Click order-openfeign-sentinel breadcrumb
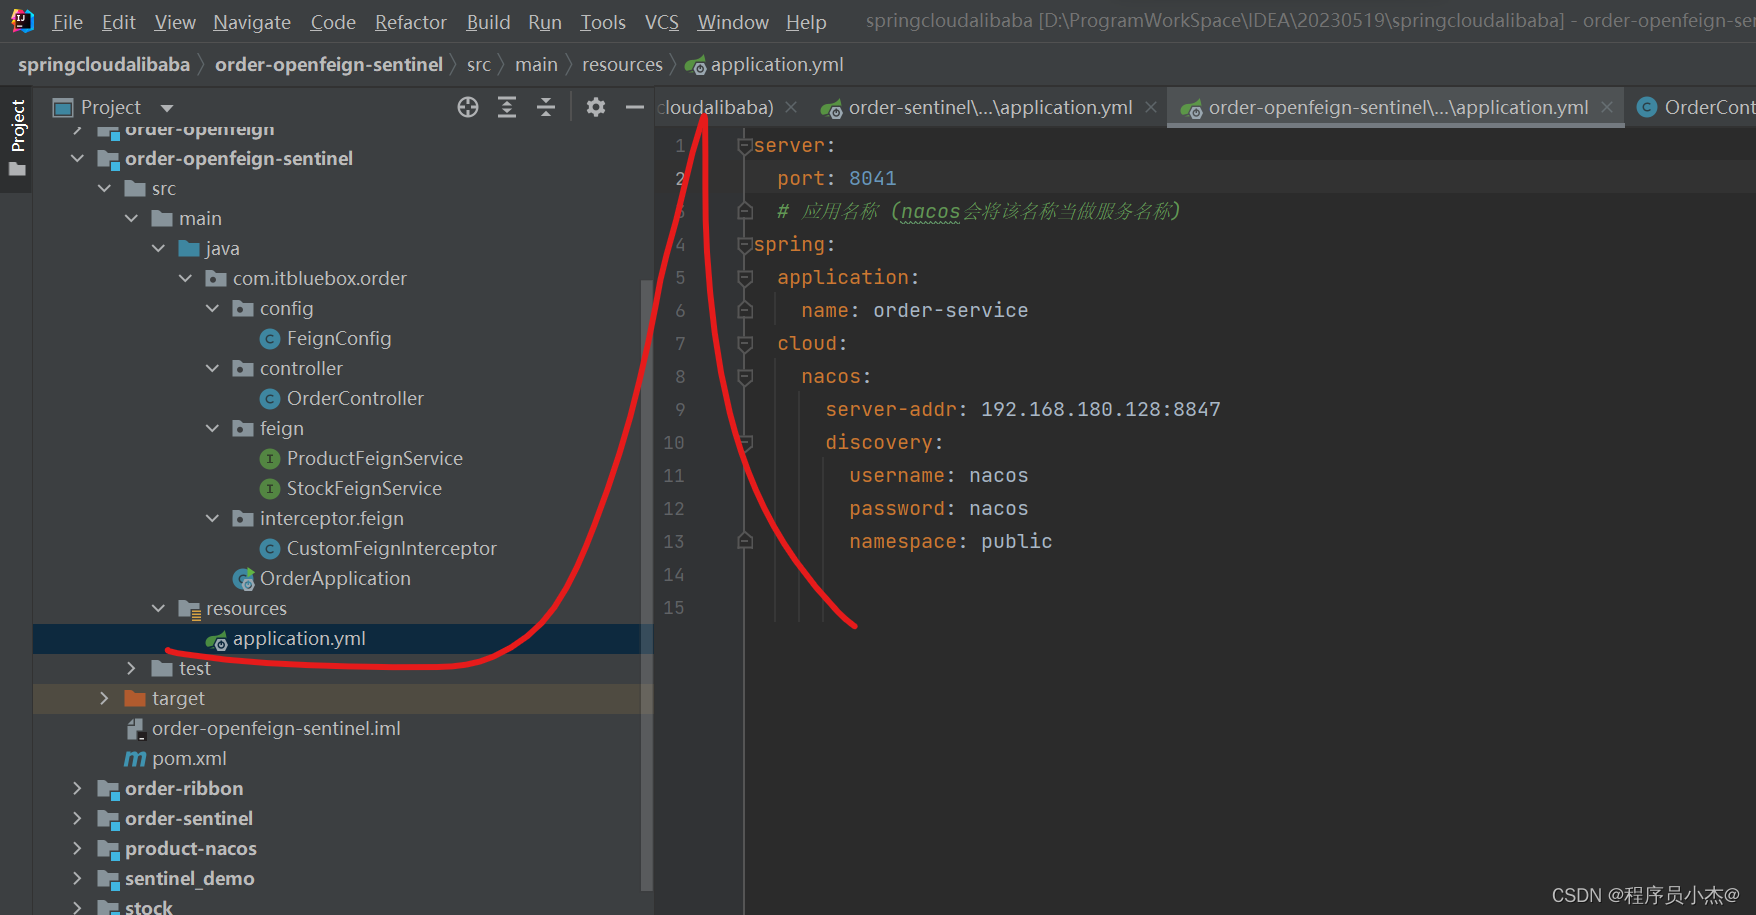 329,65
